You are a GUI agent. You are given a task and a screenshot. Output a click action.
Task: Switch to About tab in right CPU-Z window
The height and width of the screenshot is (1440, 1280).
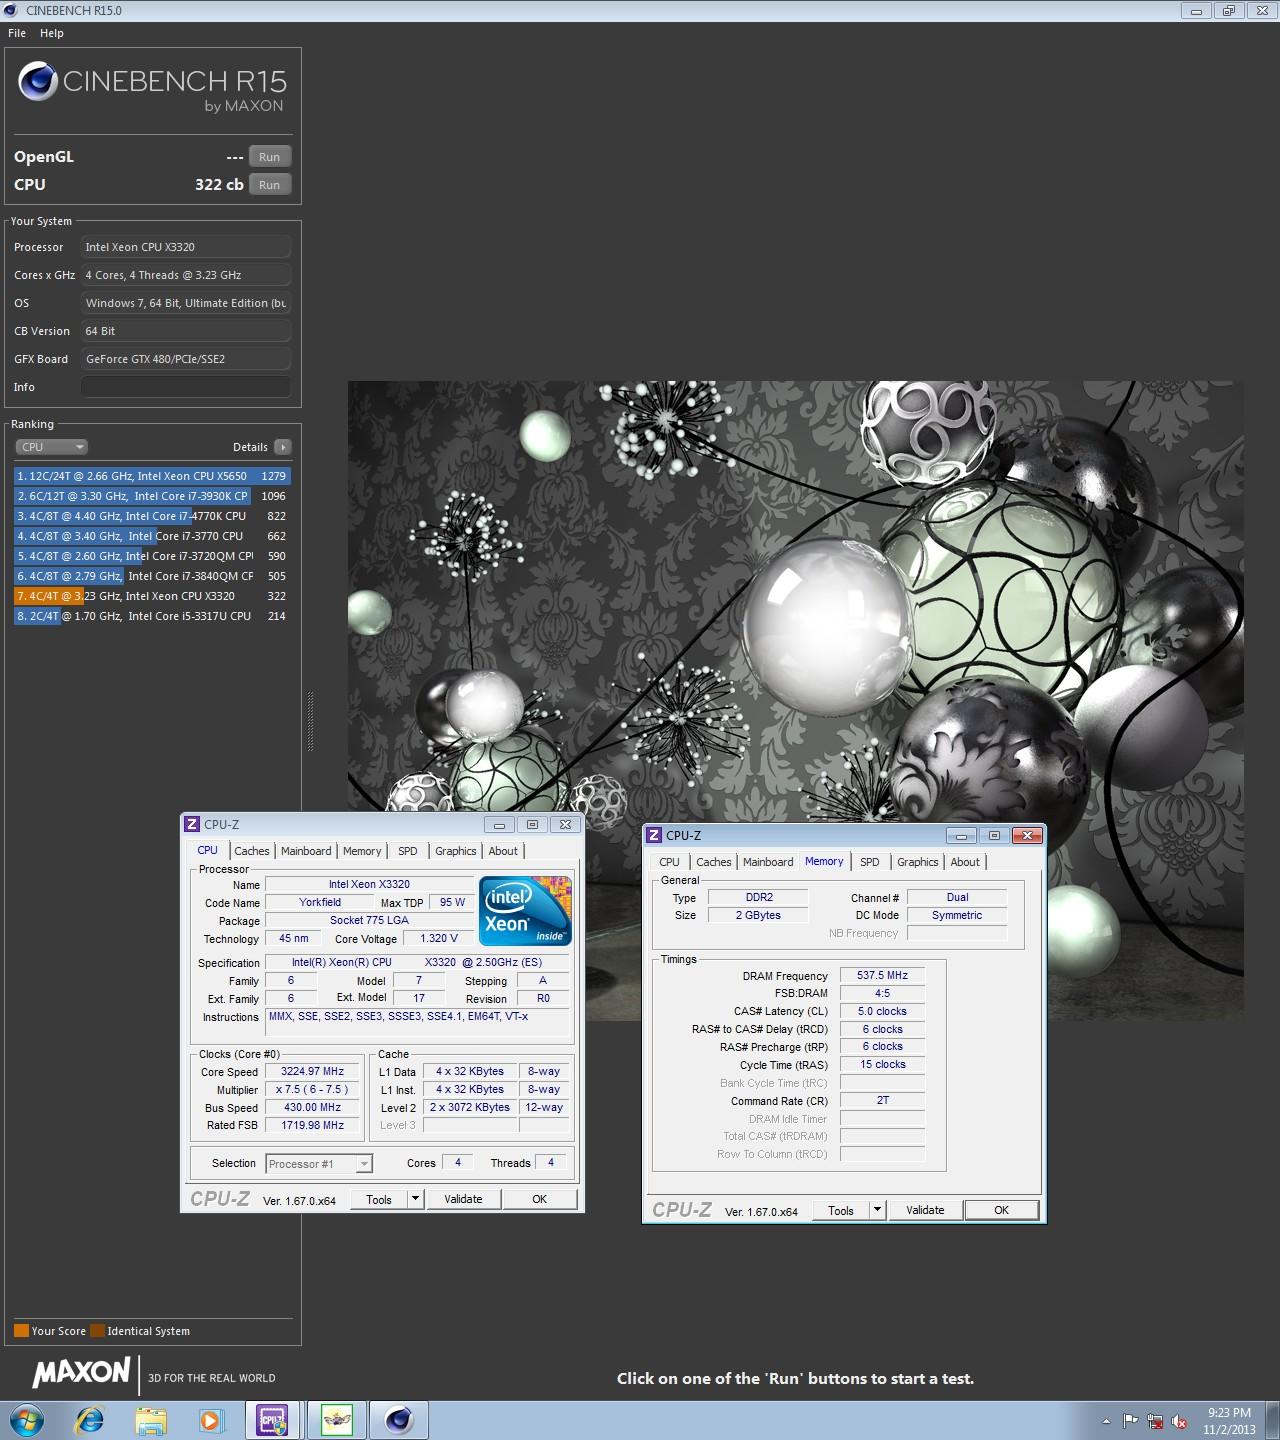click(x=965, y=862)
